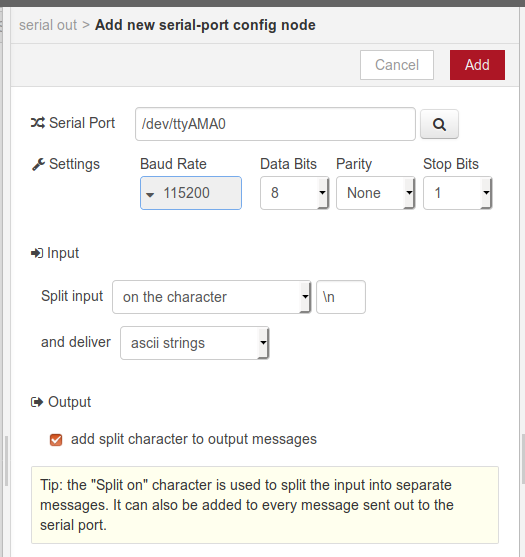Image resolution: width=525 pixels, height=557 pixels.
Task: Click the Input section arrow icon
Action: (37, 253)
